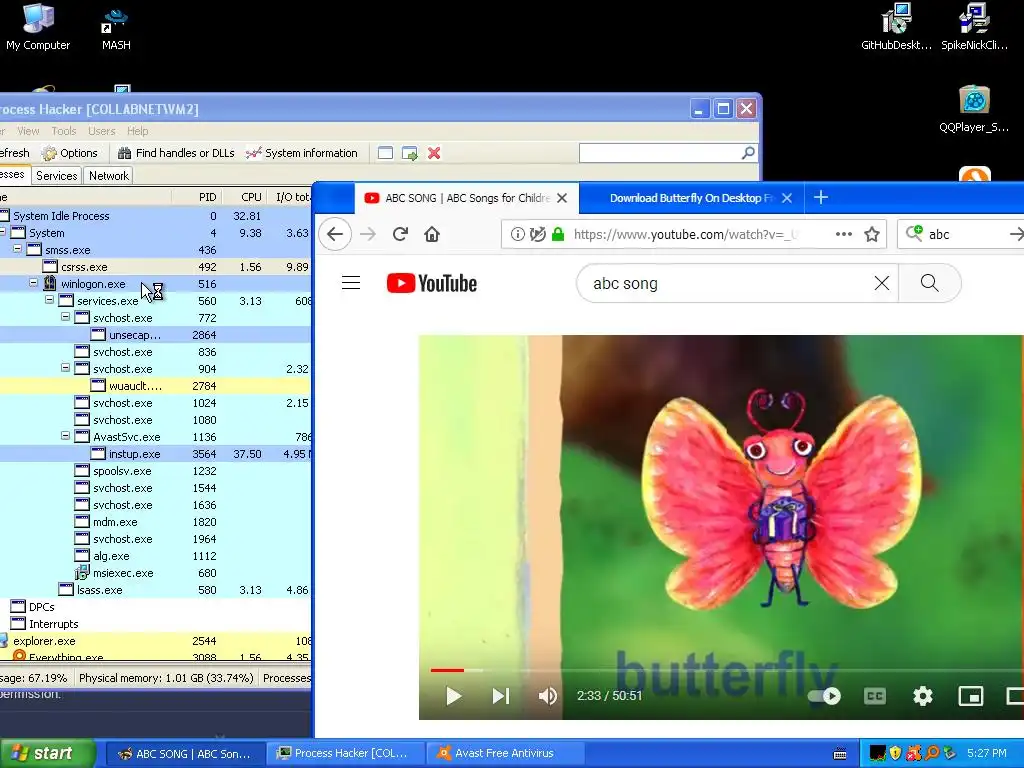Mute the video with the speaker icon
This screenshot has width=1024, height=768.
click(x=547, y=696)
